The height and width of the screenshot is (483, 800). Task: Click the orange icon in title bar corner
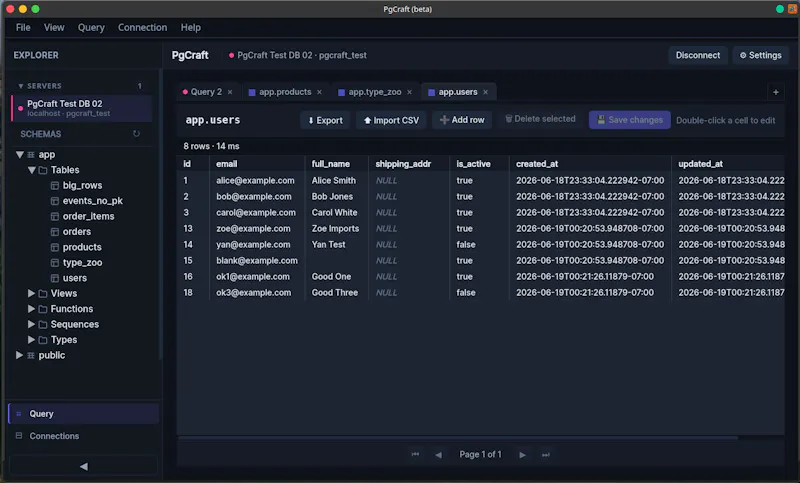coord(792,9)
